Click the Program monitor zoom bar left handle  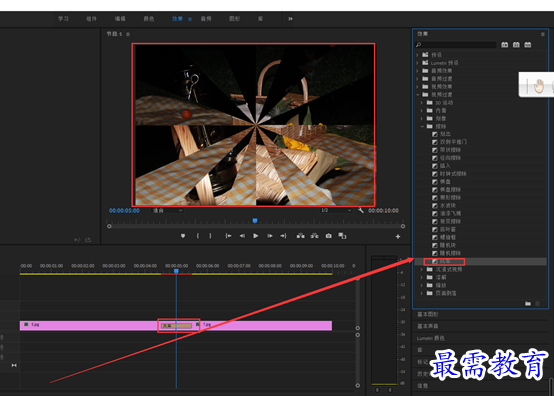(x=110, y=226)
